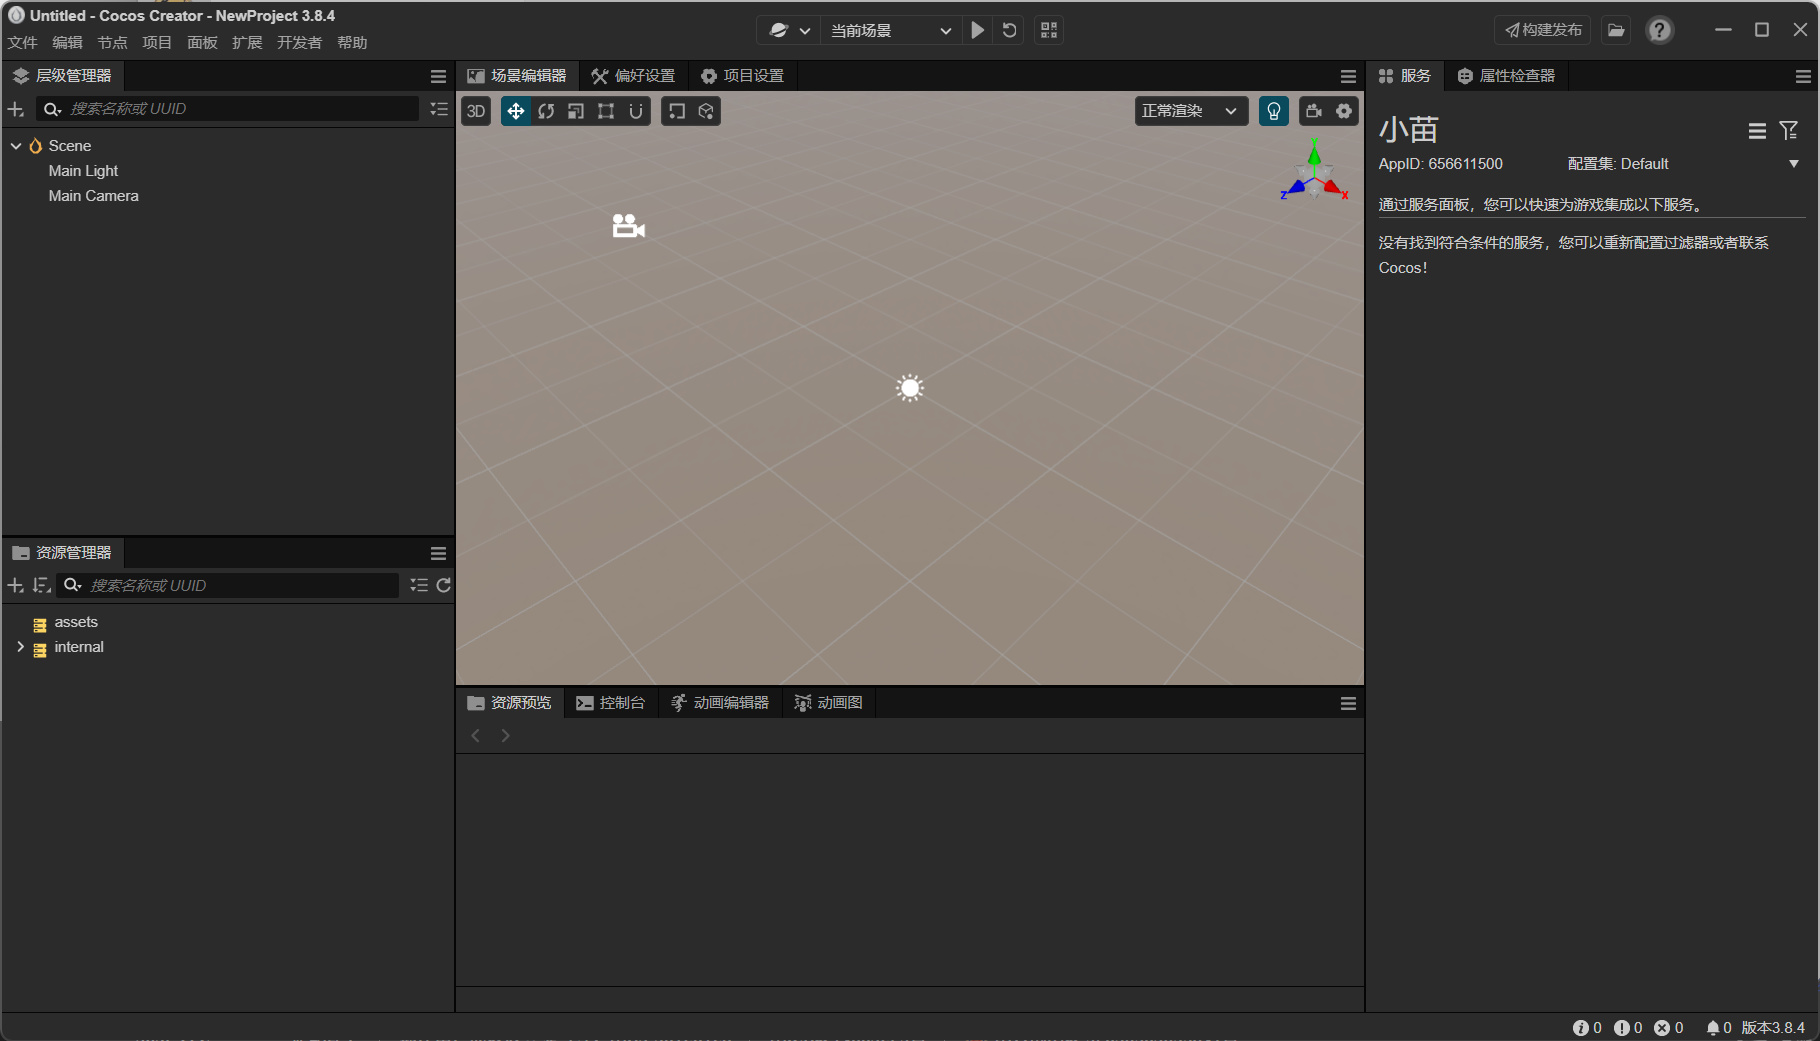The width and height of the screenshot is (1820, 1041).
Task: Toggle the scene lighting bulb
Action: click(x=1274, y=111)
